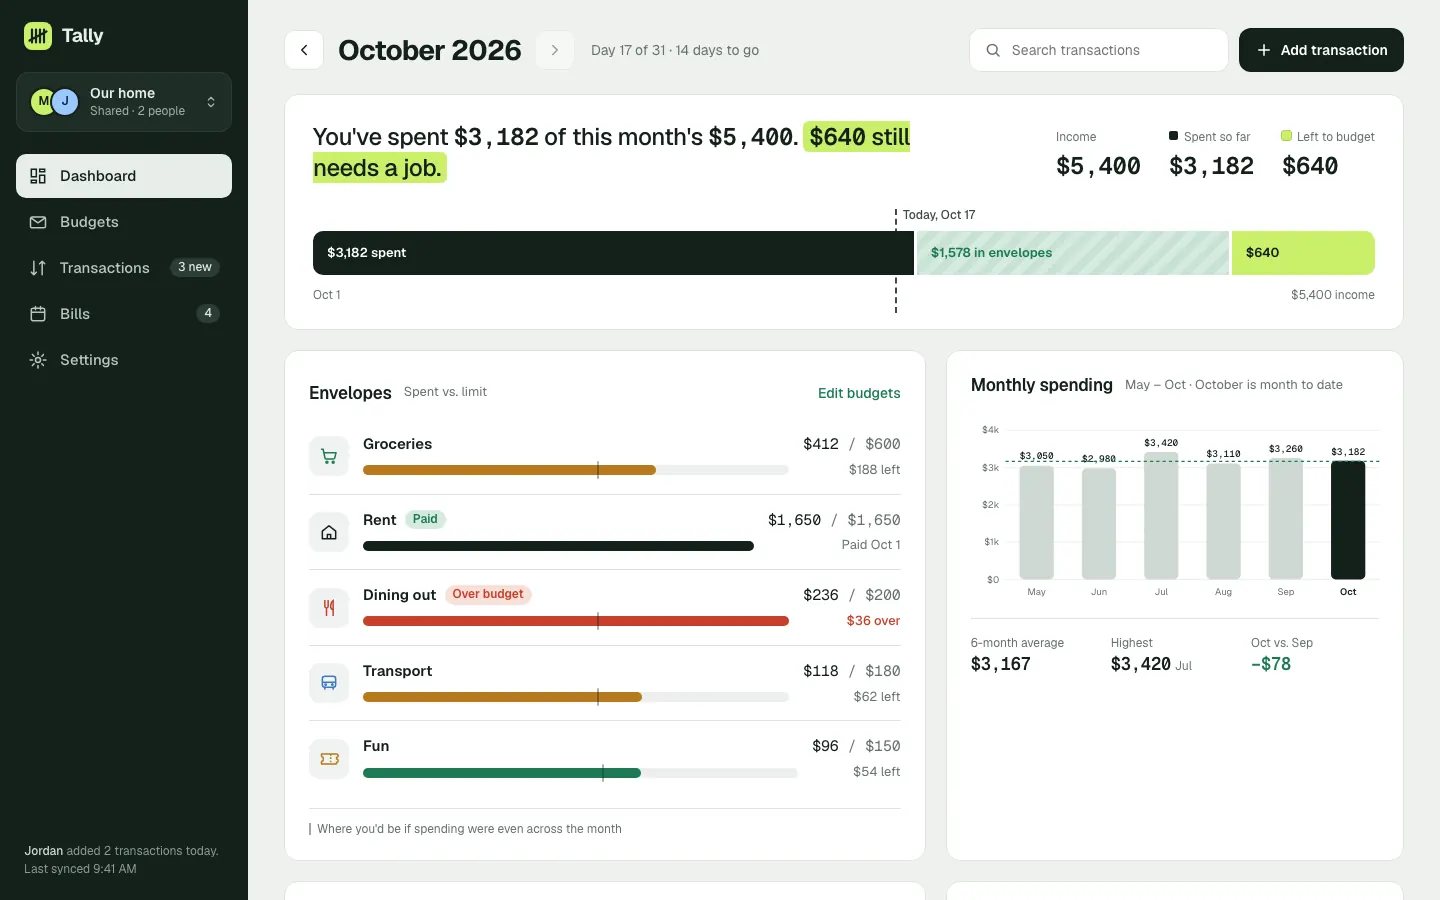Click the Settings gear icon
Screen dimensions: 1440x900
pyautogui.click(x=38, y=360)
